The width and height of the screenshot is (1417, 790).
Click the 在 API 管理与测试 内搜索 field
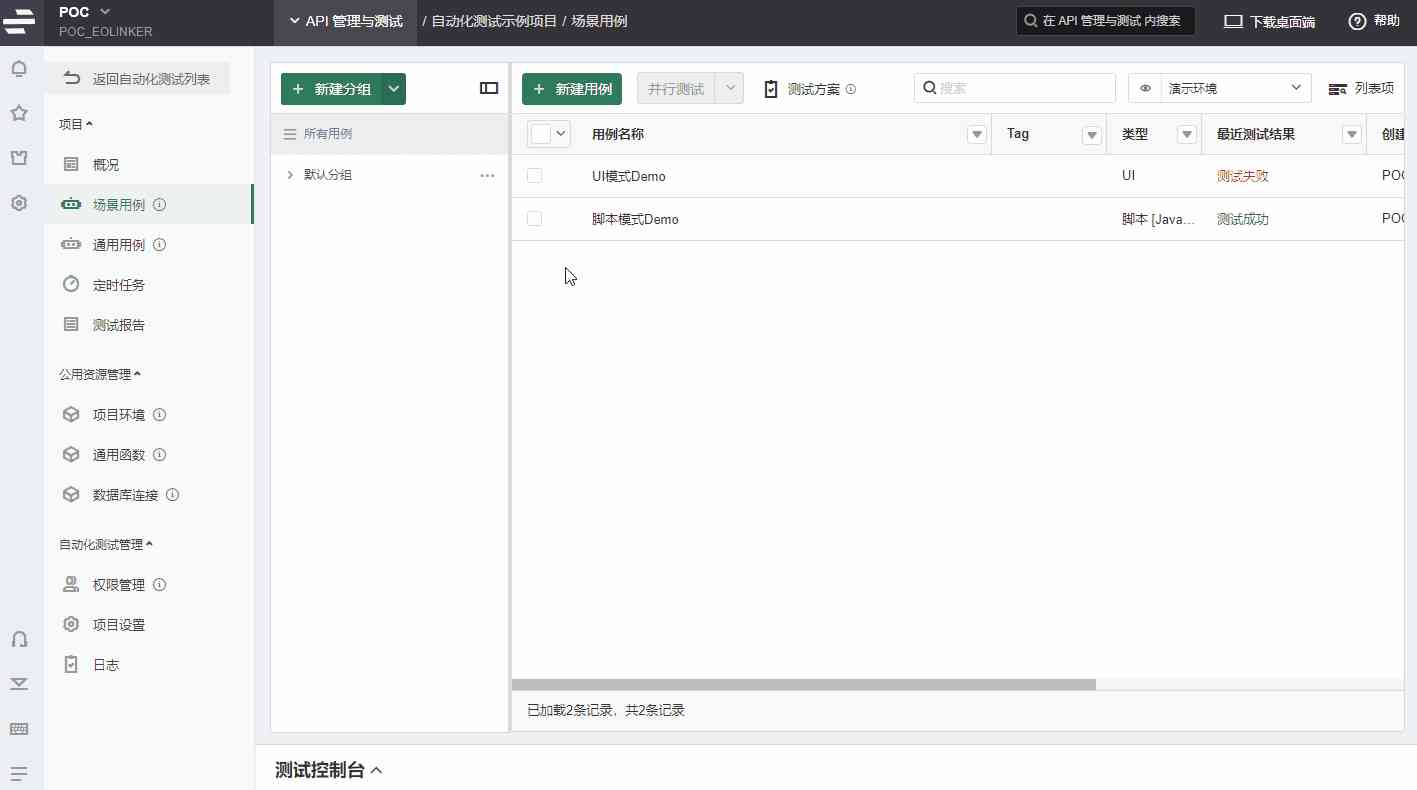1106,21
